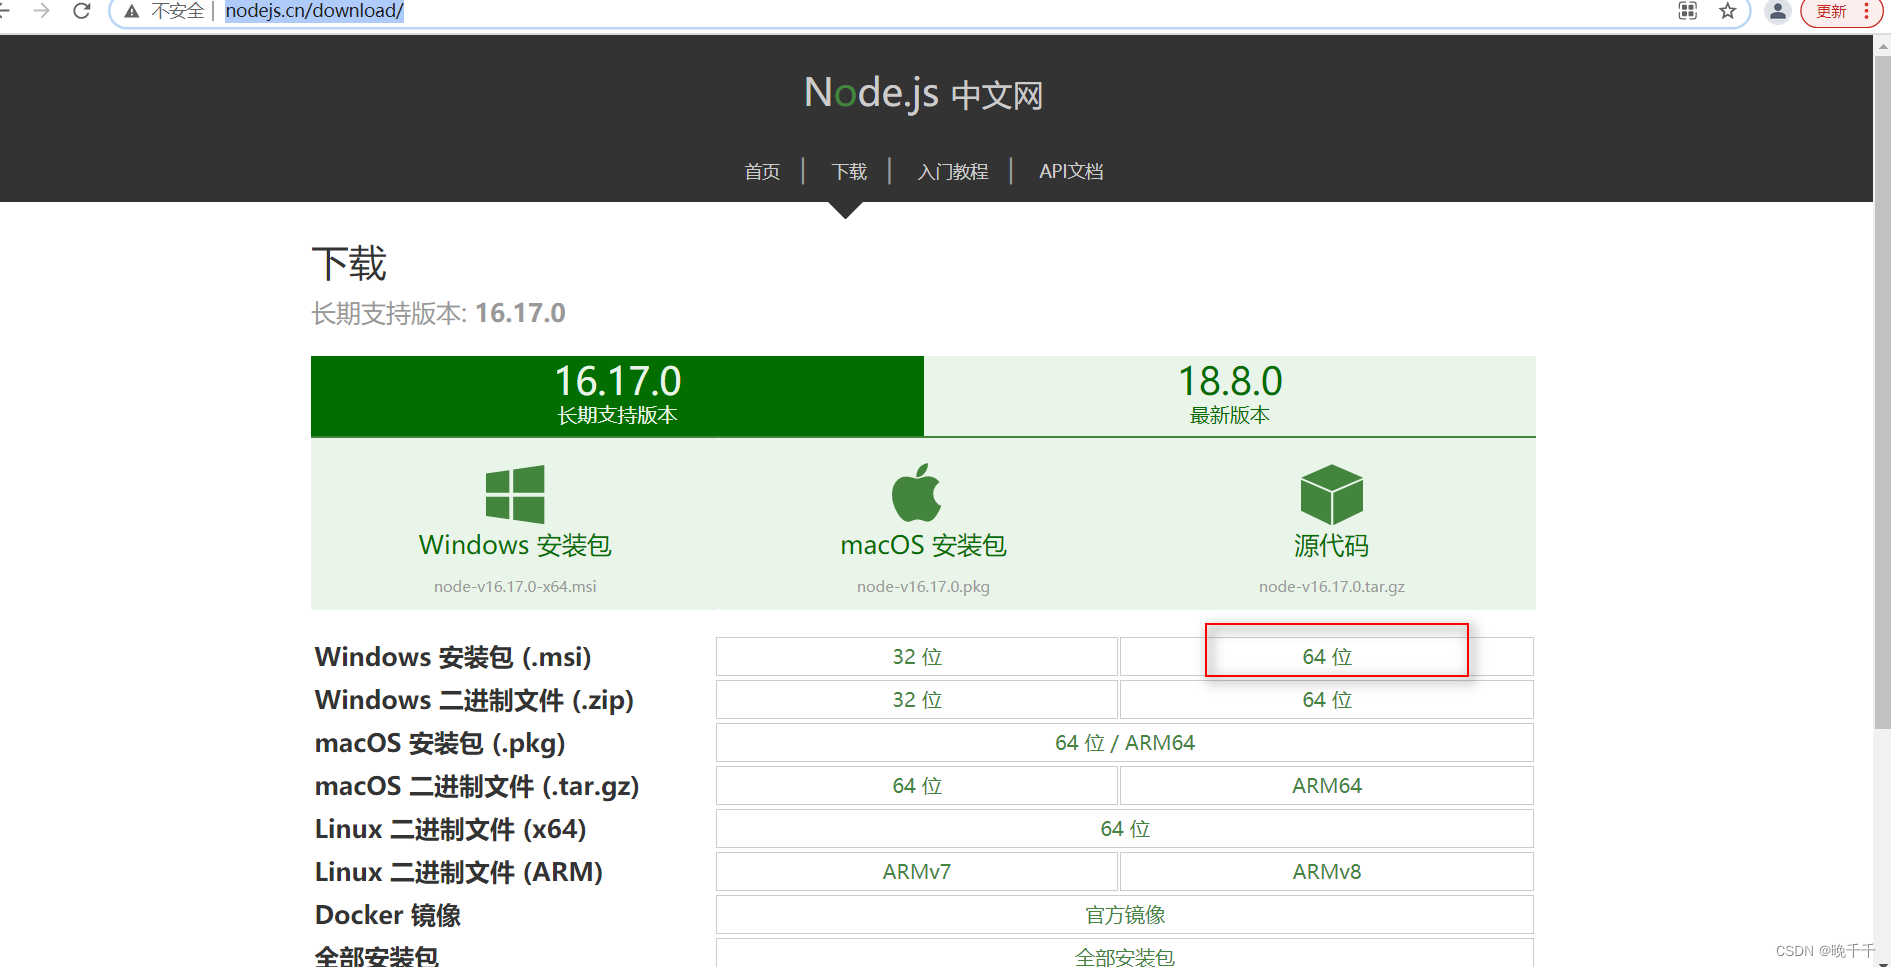Click the ARMv8 Linux binary link
The width and height of the screenshot is (1891, 967).
1327,872
